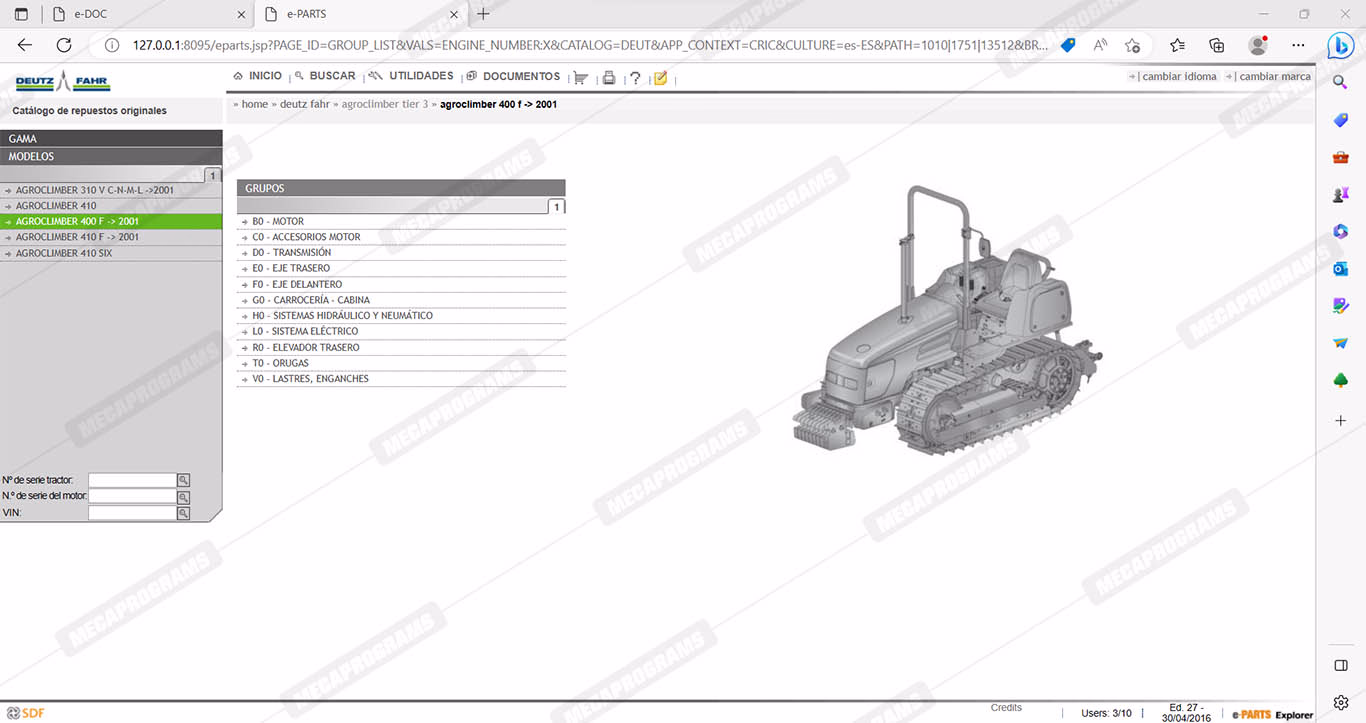
Task: Click the 'cambiar idioma' link
Action: click(x=1179, y=77)
